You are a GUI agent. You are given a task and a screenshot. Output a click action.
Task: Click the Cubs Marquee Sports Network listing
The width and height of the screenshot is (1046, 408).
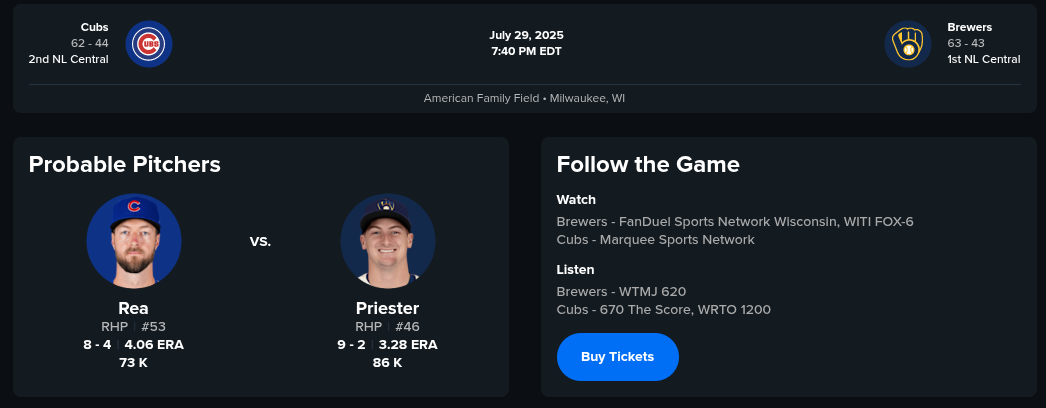pos(655,240)
